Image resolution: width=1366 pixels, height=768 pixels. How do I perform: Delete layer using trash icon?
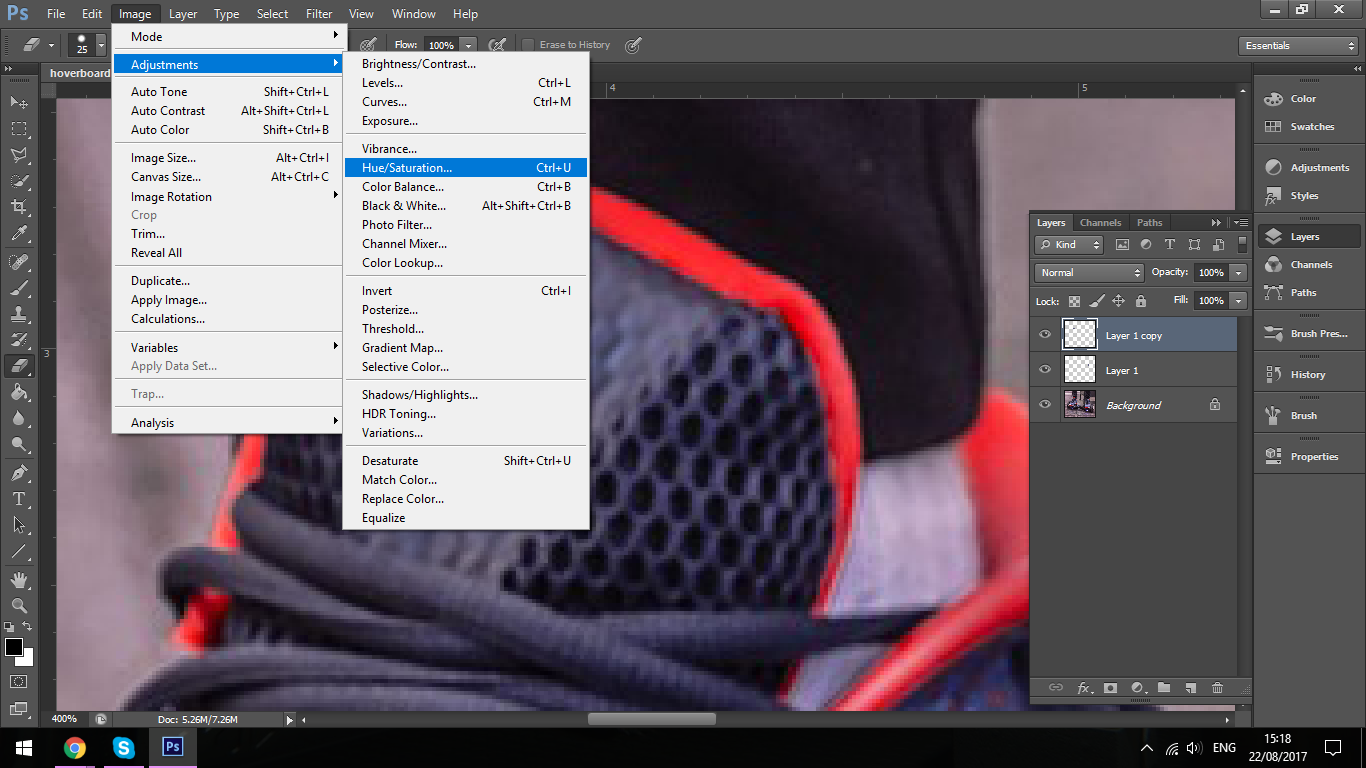tap(1217, 688)
